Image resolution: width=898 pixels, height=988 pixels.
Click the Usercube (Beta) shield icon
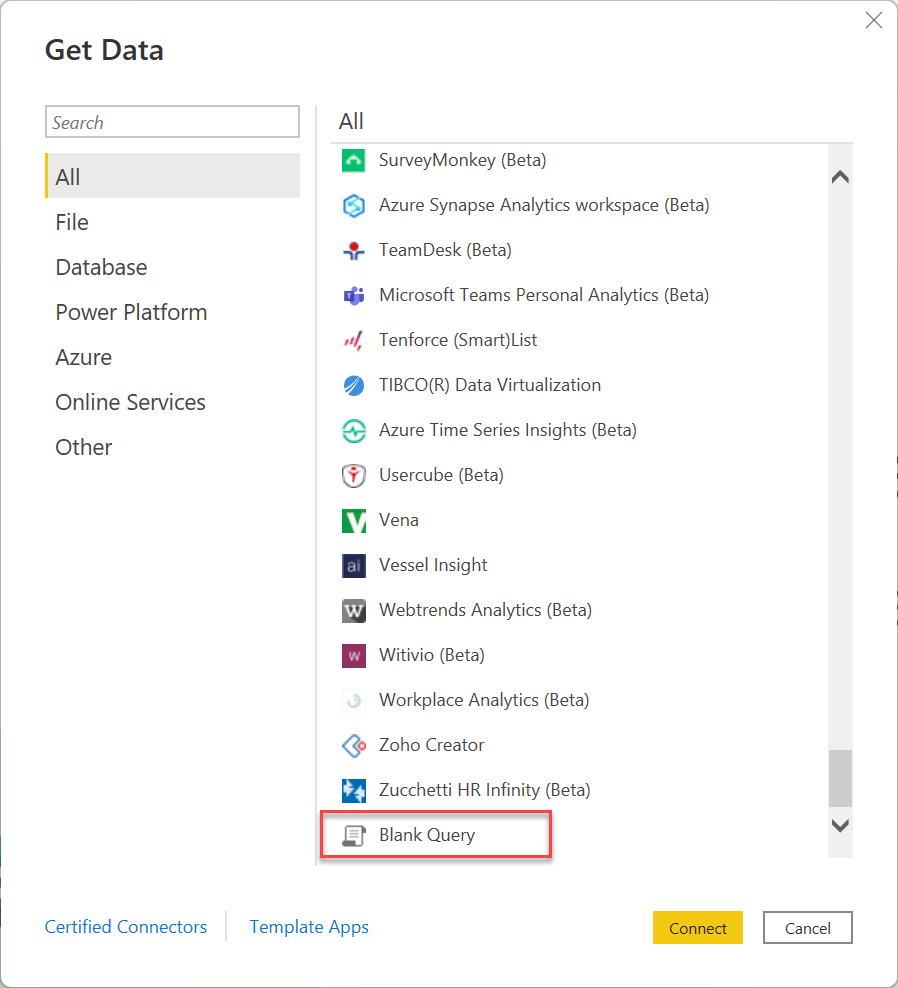tap(354, 475)
